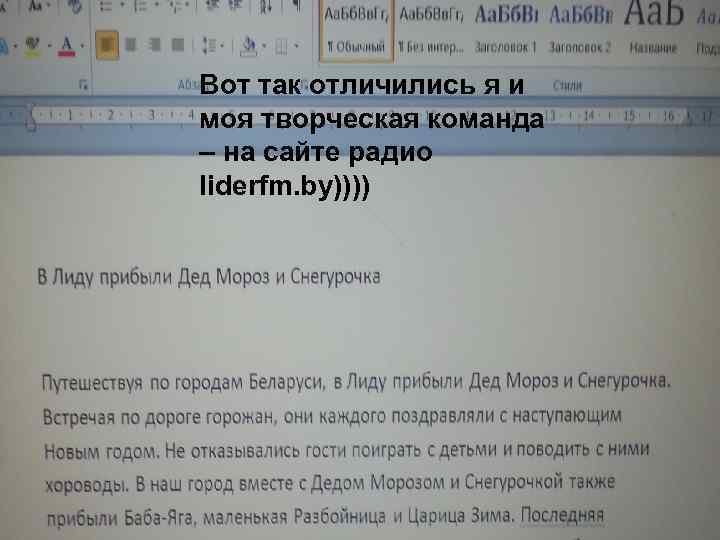Click the line starting 'Встречая по дороге горожан'
Screen dimensions: 720x540
[332, 416]
